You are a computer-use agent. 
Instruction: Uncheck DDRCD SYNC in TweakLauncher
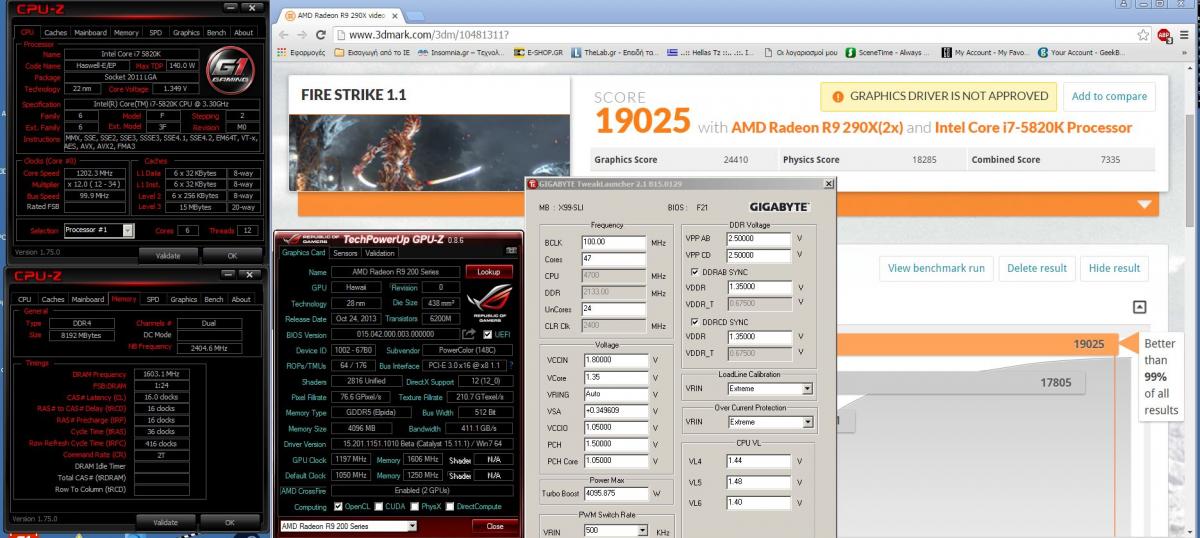695,321
